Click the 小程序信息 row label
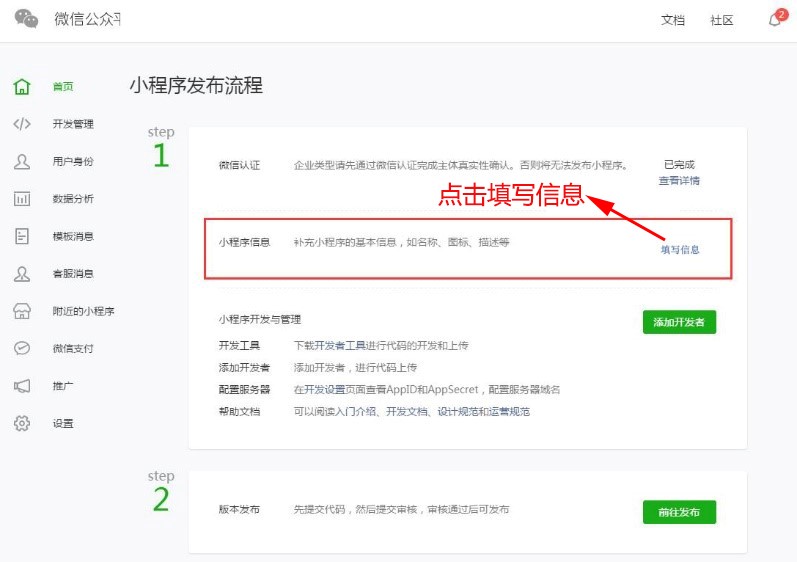This screenshot has height=562, width=797. coord(244,242)
